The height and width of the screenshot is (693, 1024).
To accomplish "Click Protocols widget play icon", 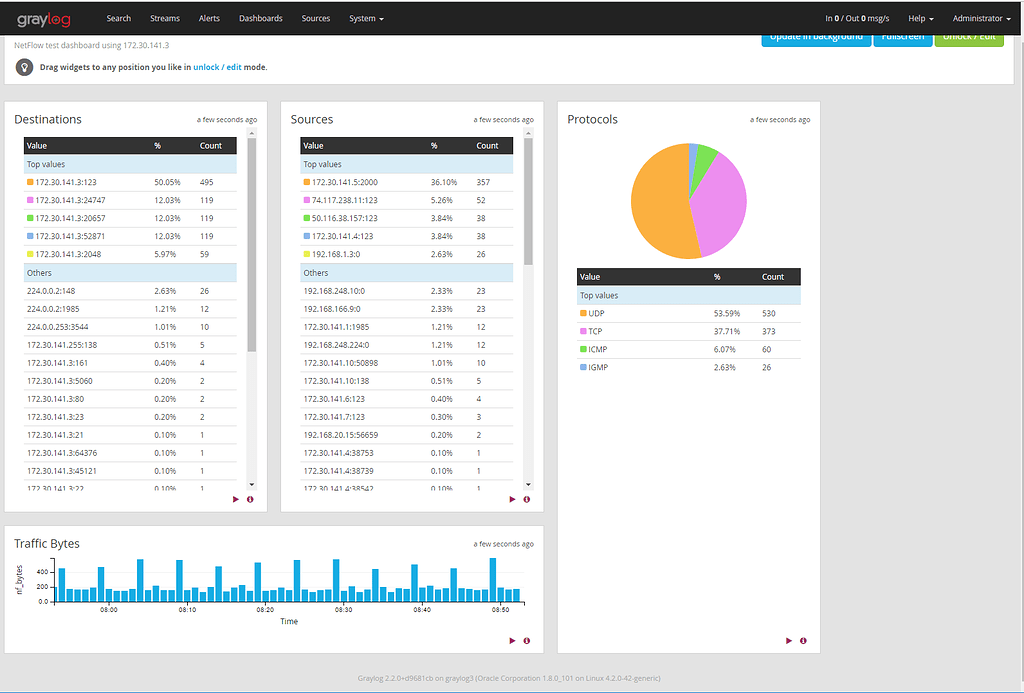I will (789, 641).
